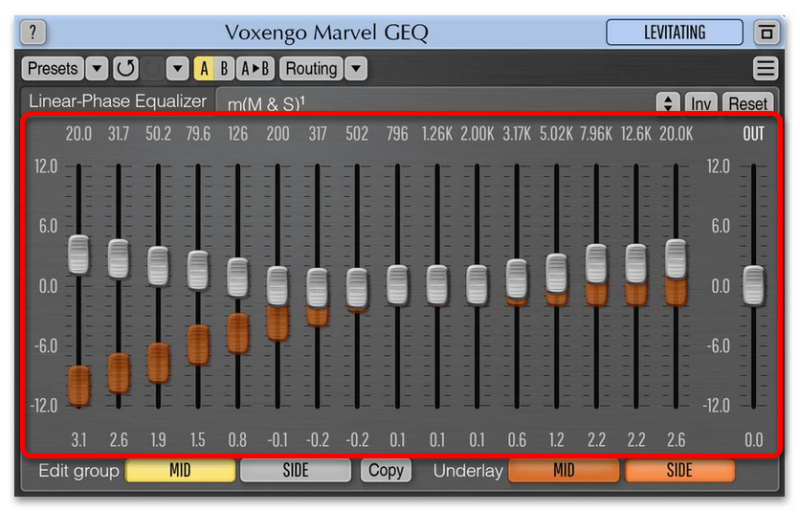Click the 2.6 gain value under 20.0K band

click(676, 440)
